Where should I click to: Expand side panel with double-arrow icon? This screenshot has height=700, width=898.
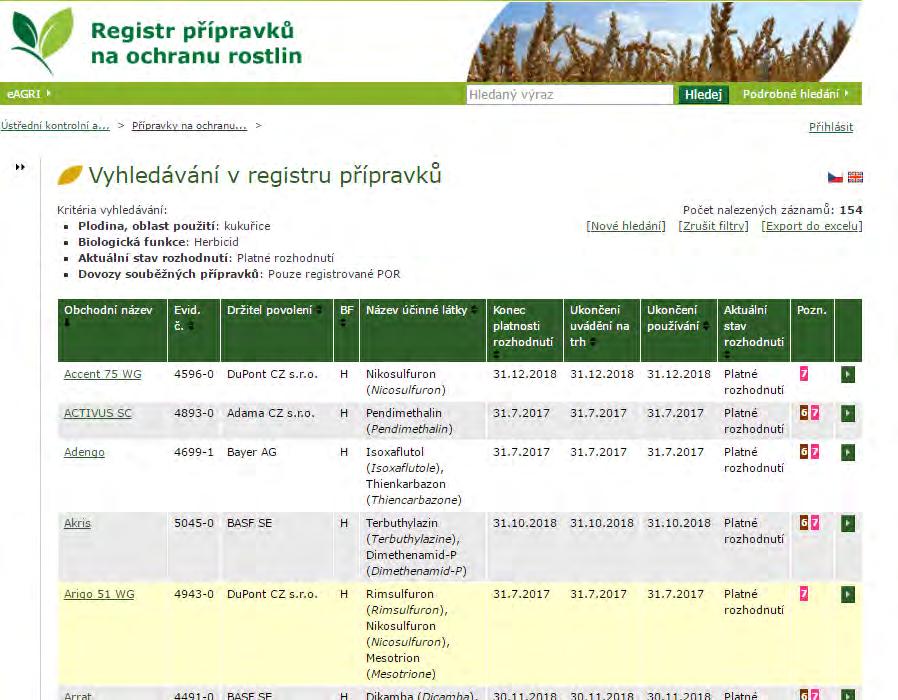(20, 167)
